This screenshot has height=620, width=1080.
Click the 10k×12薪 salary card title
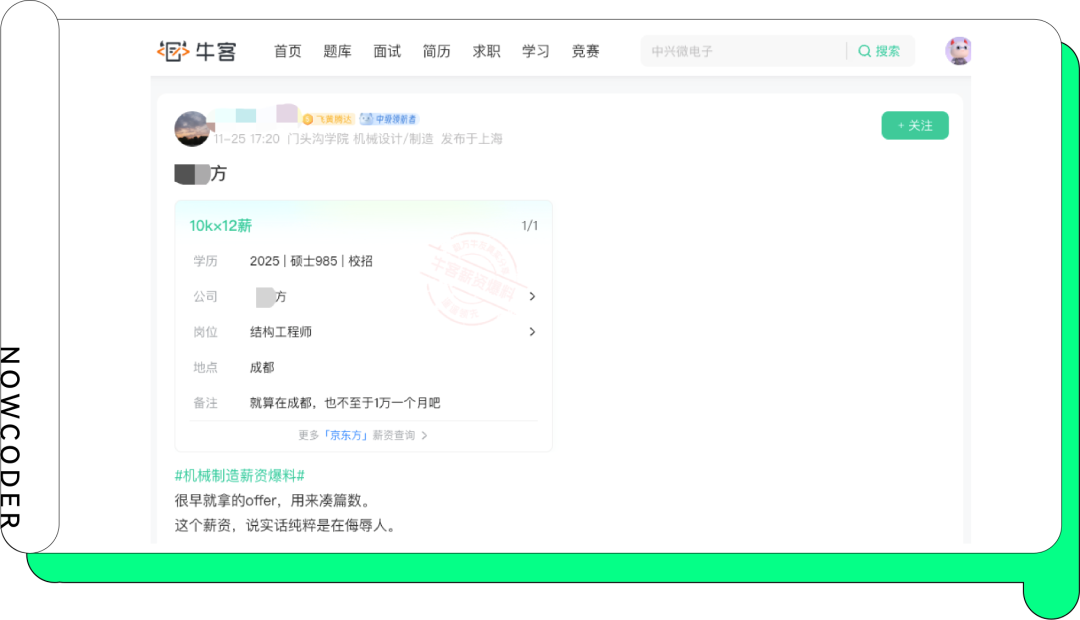[220, 226]
